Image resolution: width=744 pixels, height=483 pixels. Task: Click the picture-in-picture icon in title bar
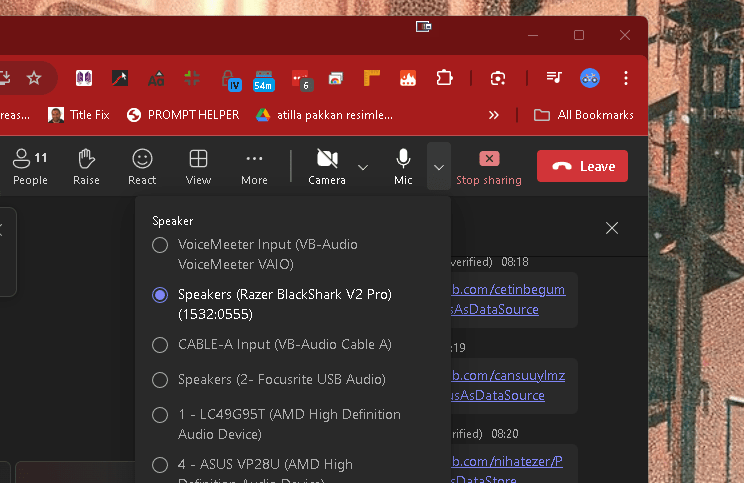point(423,27)
